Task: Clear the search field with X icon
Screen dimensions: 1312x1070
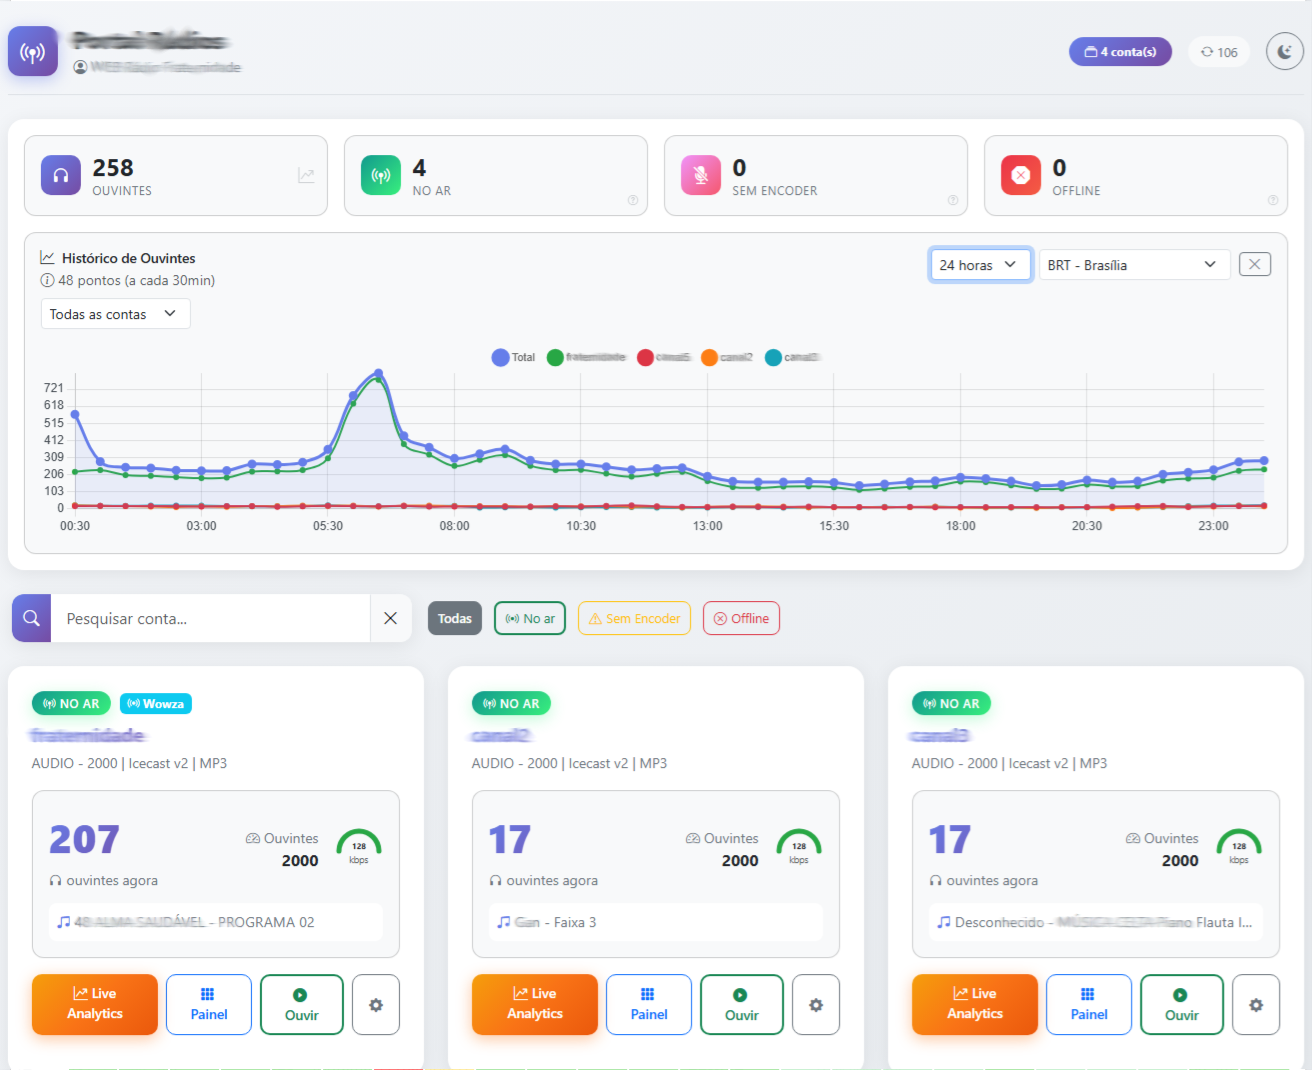Action: coord(390,618)
